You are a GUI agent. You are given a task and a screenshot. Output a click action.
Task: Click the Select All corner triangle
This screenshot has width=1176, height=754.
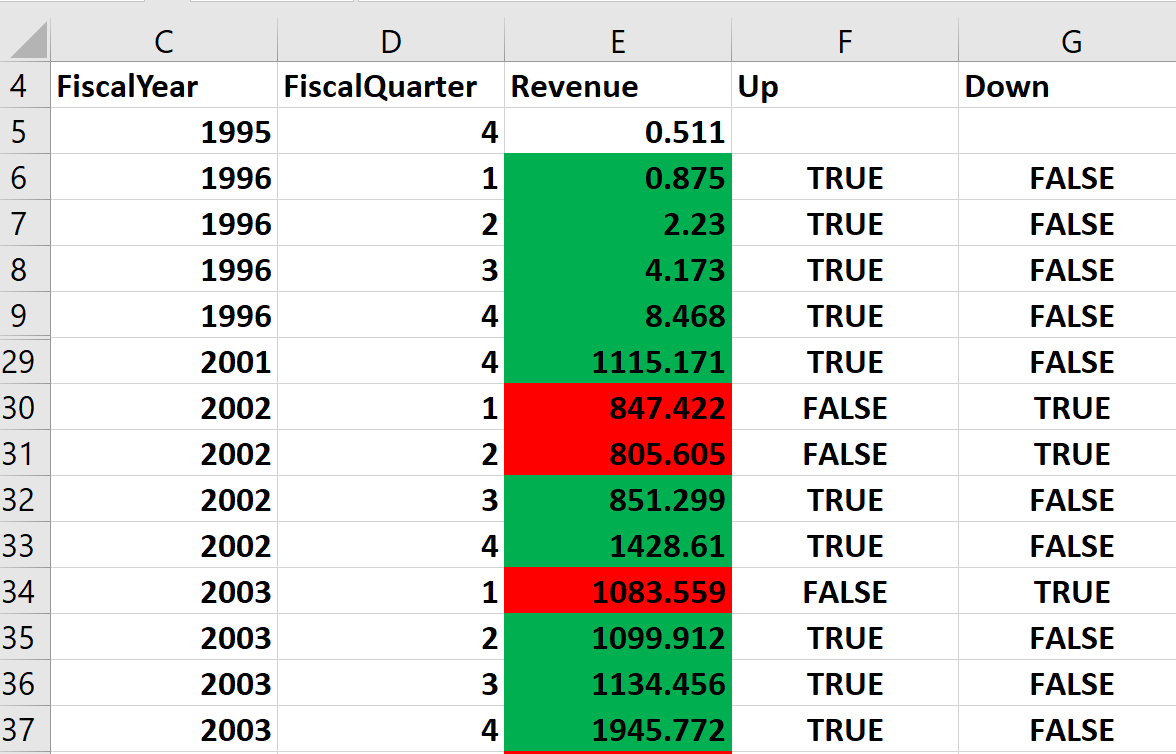[25, 41]
